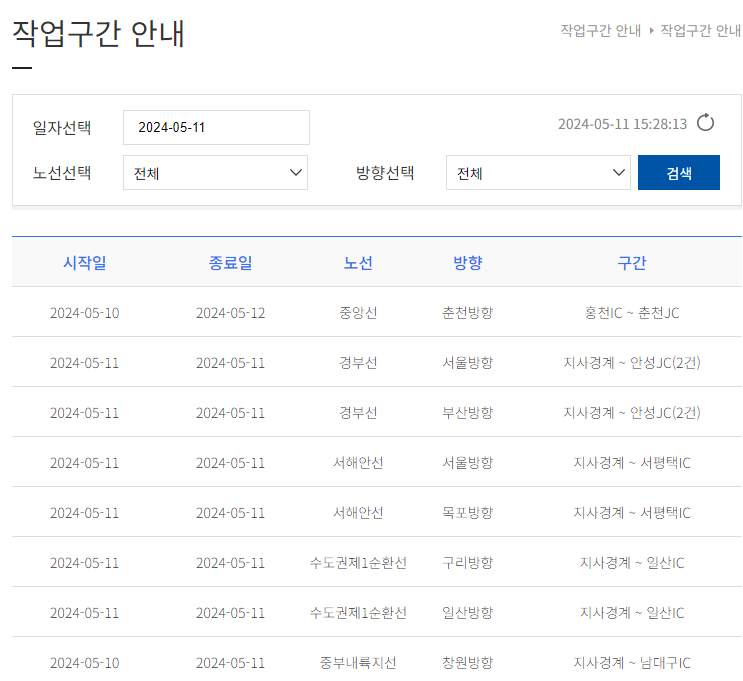Select the 중앙선 route cell

(358, 313)
